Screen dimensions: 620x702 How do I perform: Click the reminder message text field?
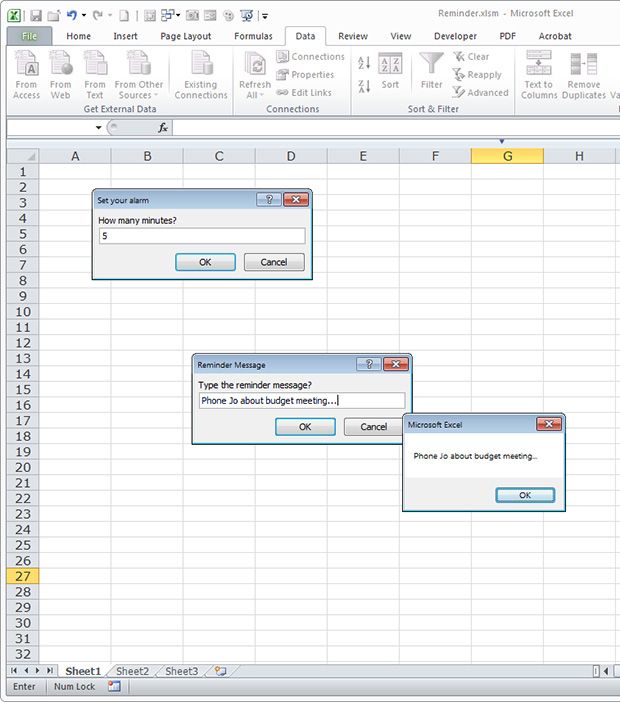pos(302,401)
